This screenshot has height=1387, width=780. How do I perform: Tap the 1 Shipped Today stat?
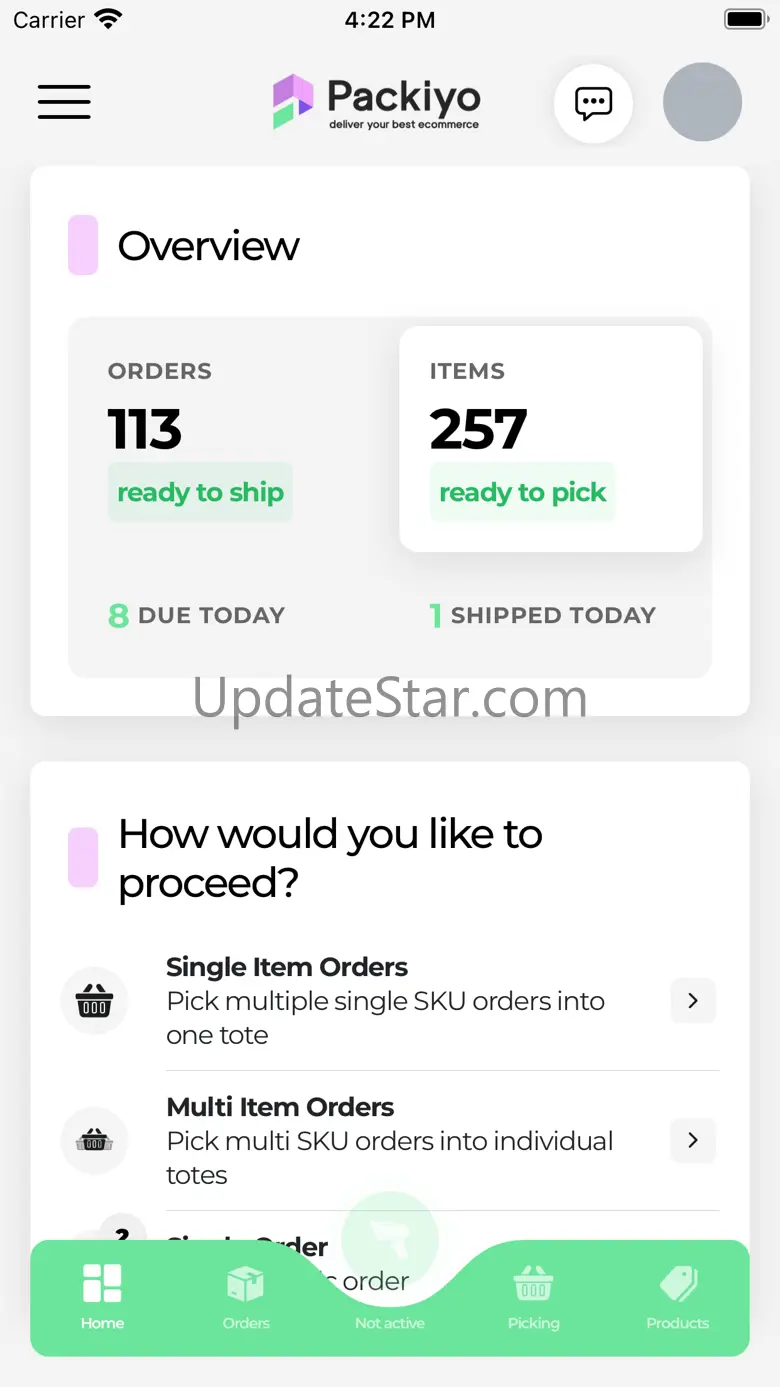[542, 615]
